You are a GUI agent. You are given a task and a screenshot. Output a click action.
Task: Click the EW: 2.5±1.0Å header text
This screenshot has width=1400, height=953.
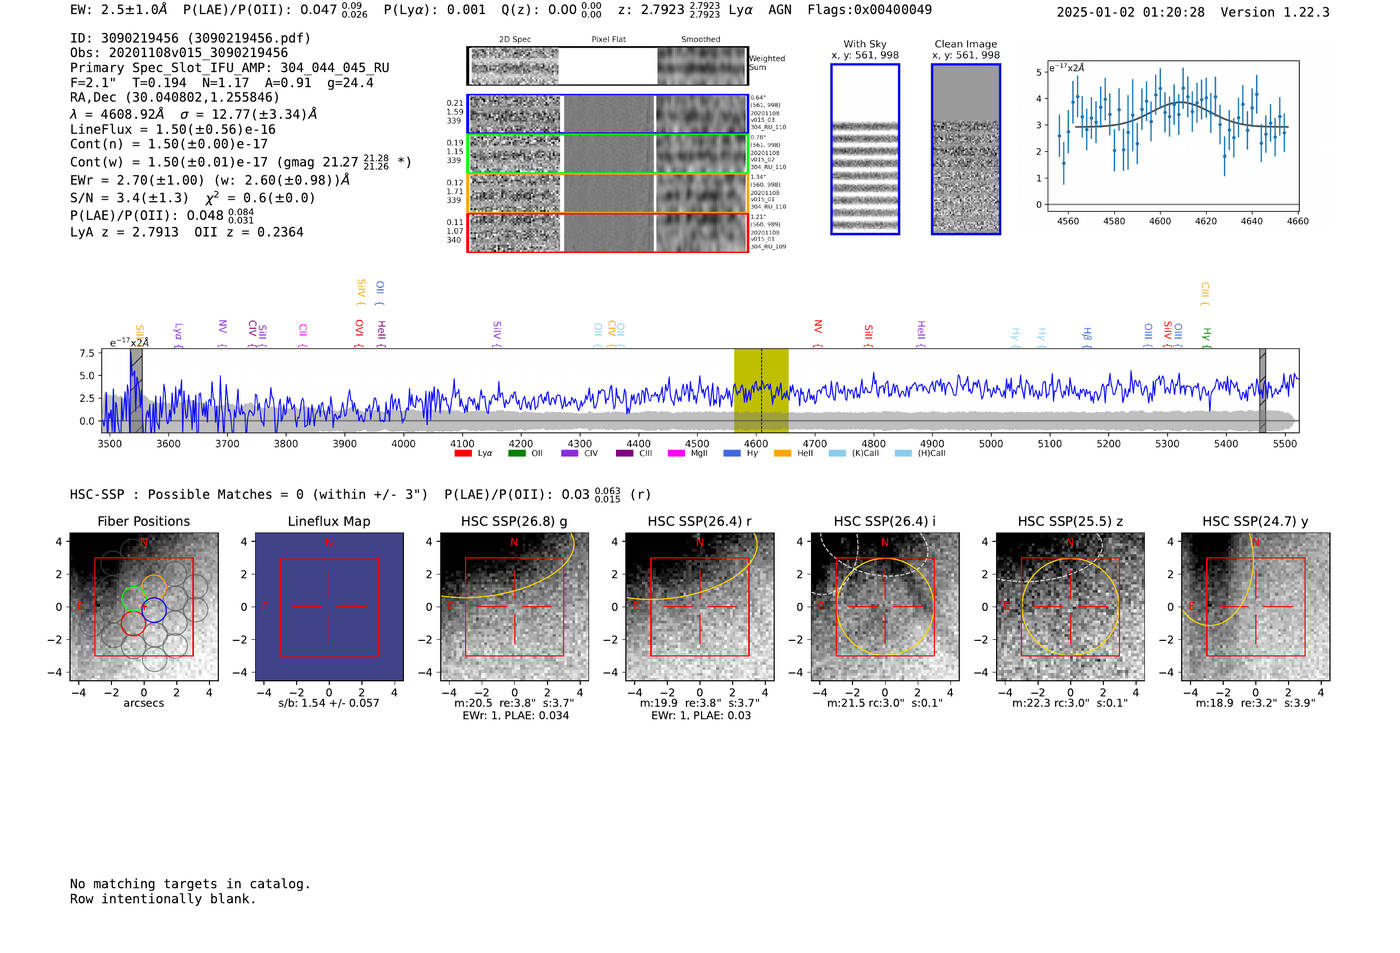coord(119,10)
